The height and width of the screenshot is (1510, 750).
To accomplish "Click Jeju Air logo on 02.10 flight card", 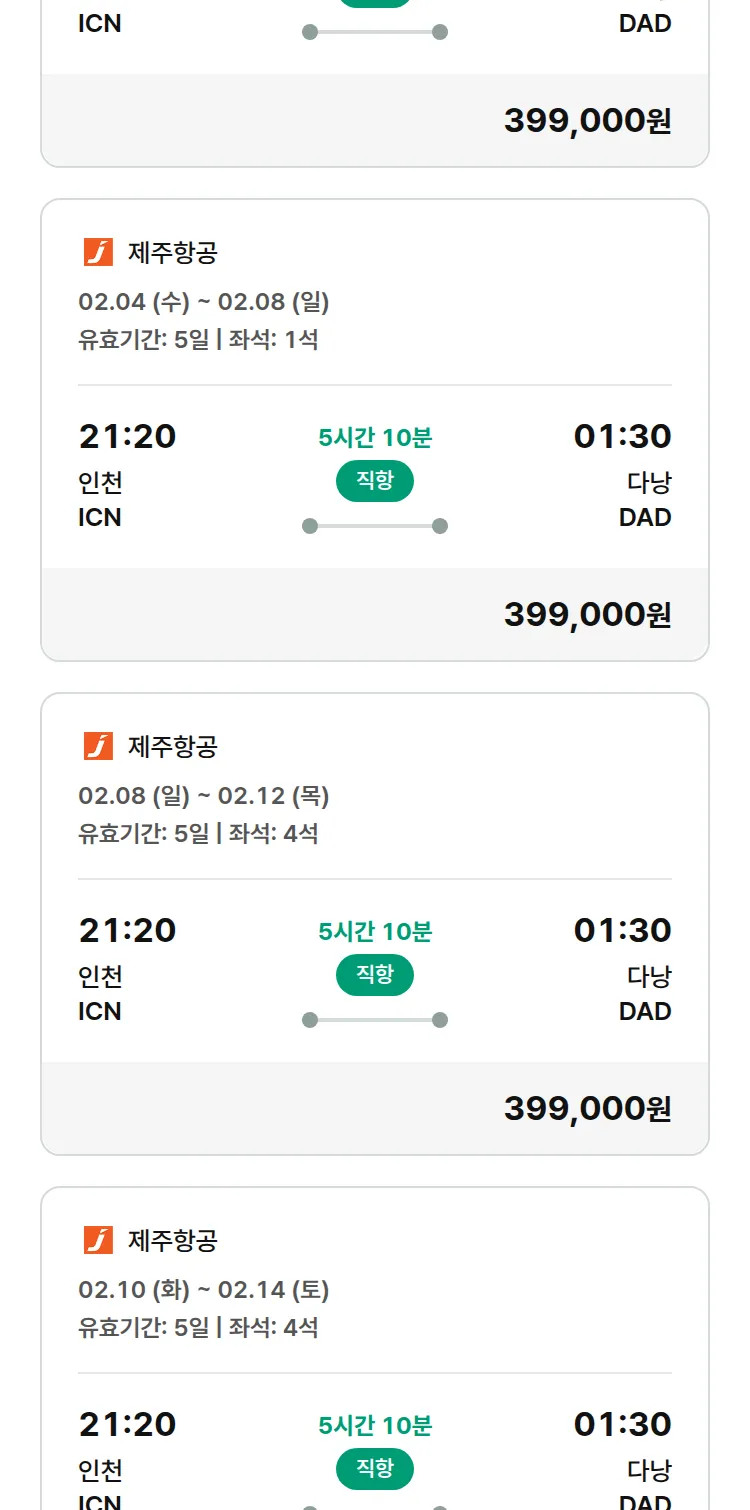I will 98,1240.
